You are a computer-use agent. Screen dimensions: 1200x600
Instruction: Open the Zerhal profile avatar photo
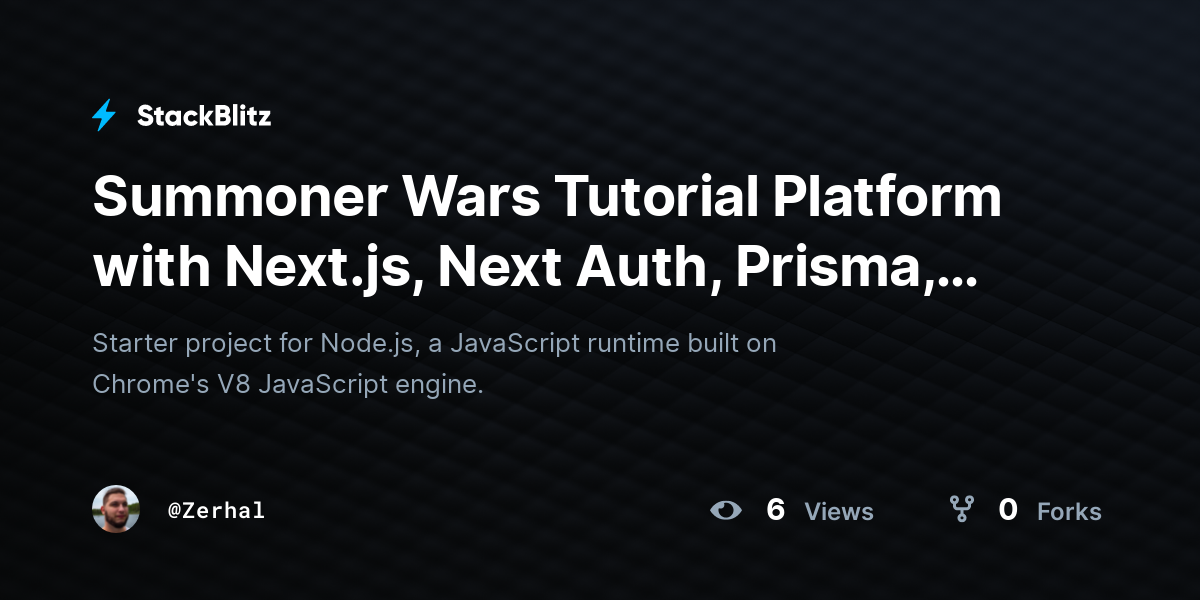click(x=116, y=509)
